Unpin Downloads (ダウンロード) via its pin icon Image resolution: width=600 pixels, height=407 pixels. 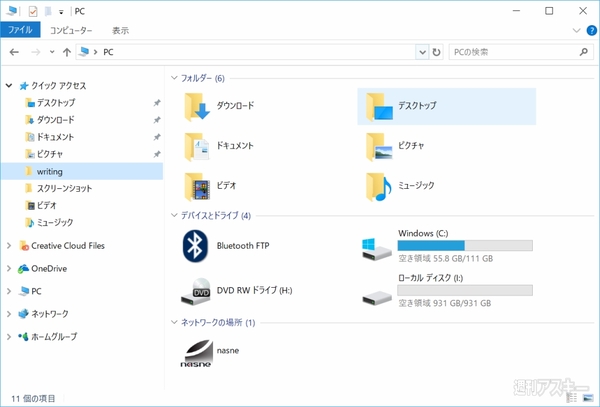(x=157, y=120)
